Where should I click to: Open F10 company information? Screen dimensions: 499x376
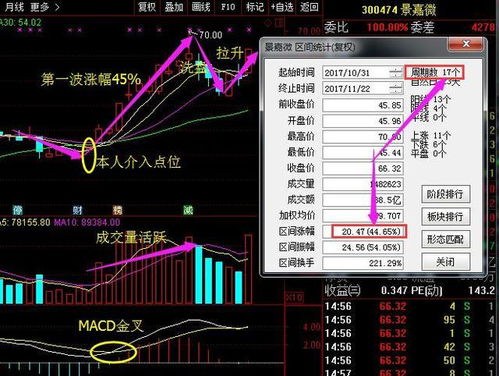(228, 7)
